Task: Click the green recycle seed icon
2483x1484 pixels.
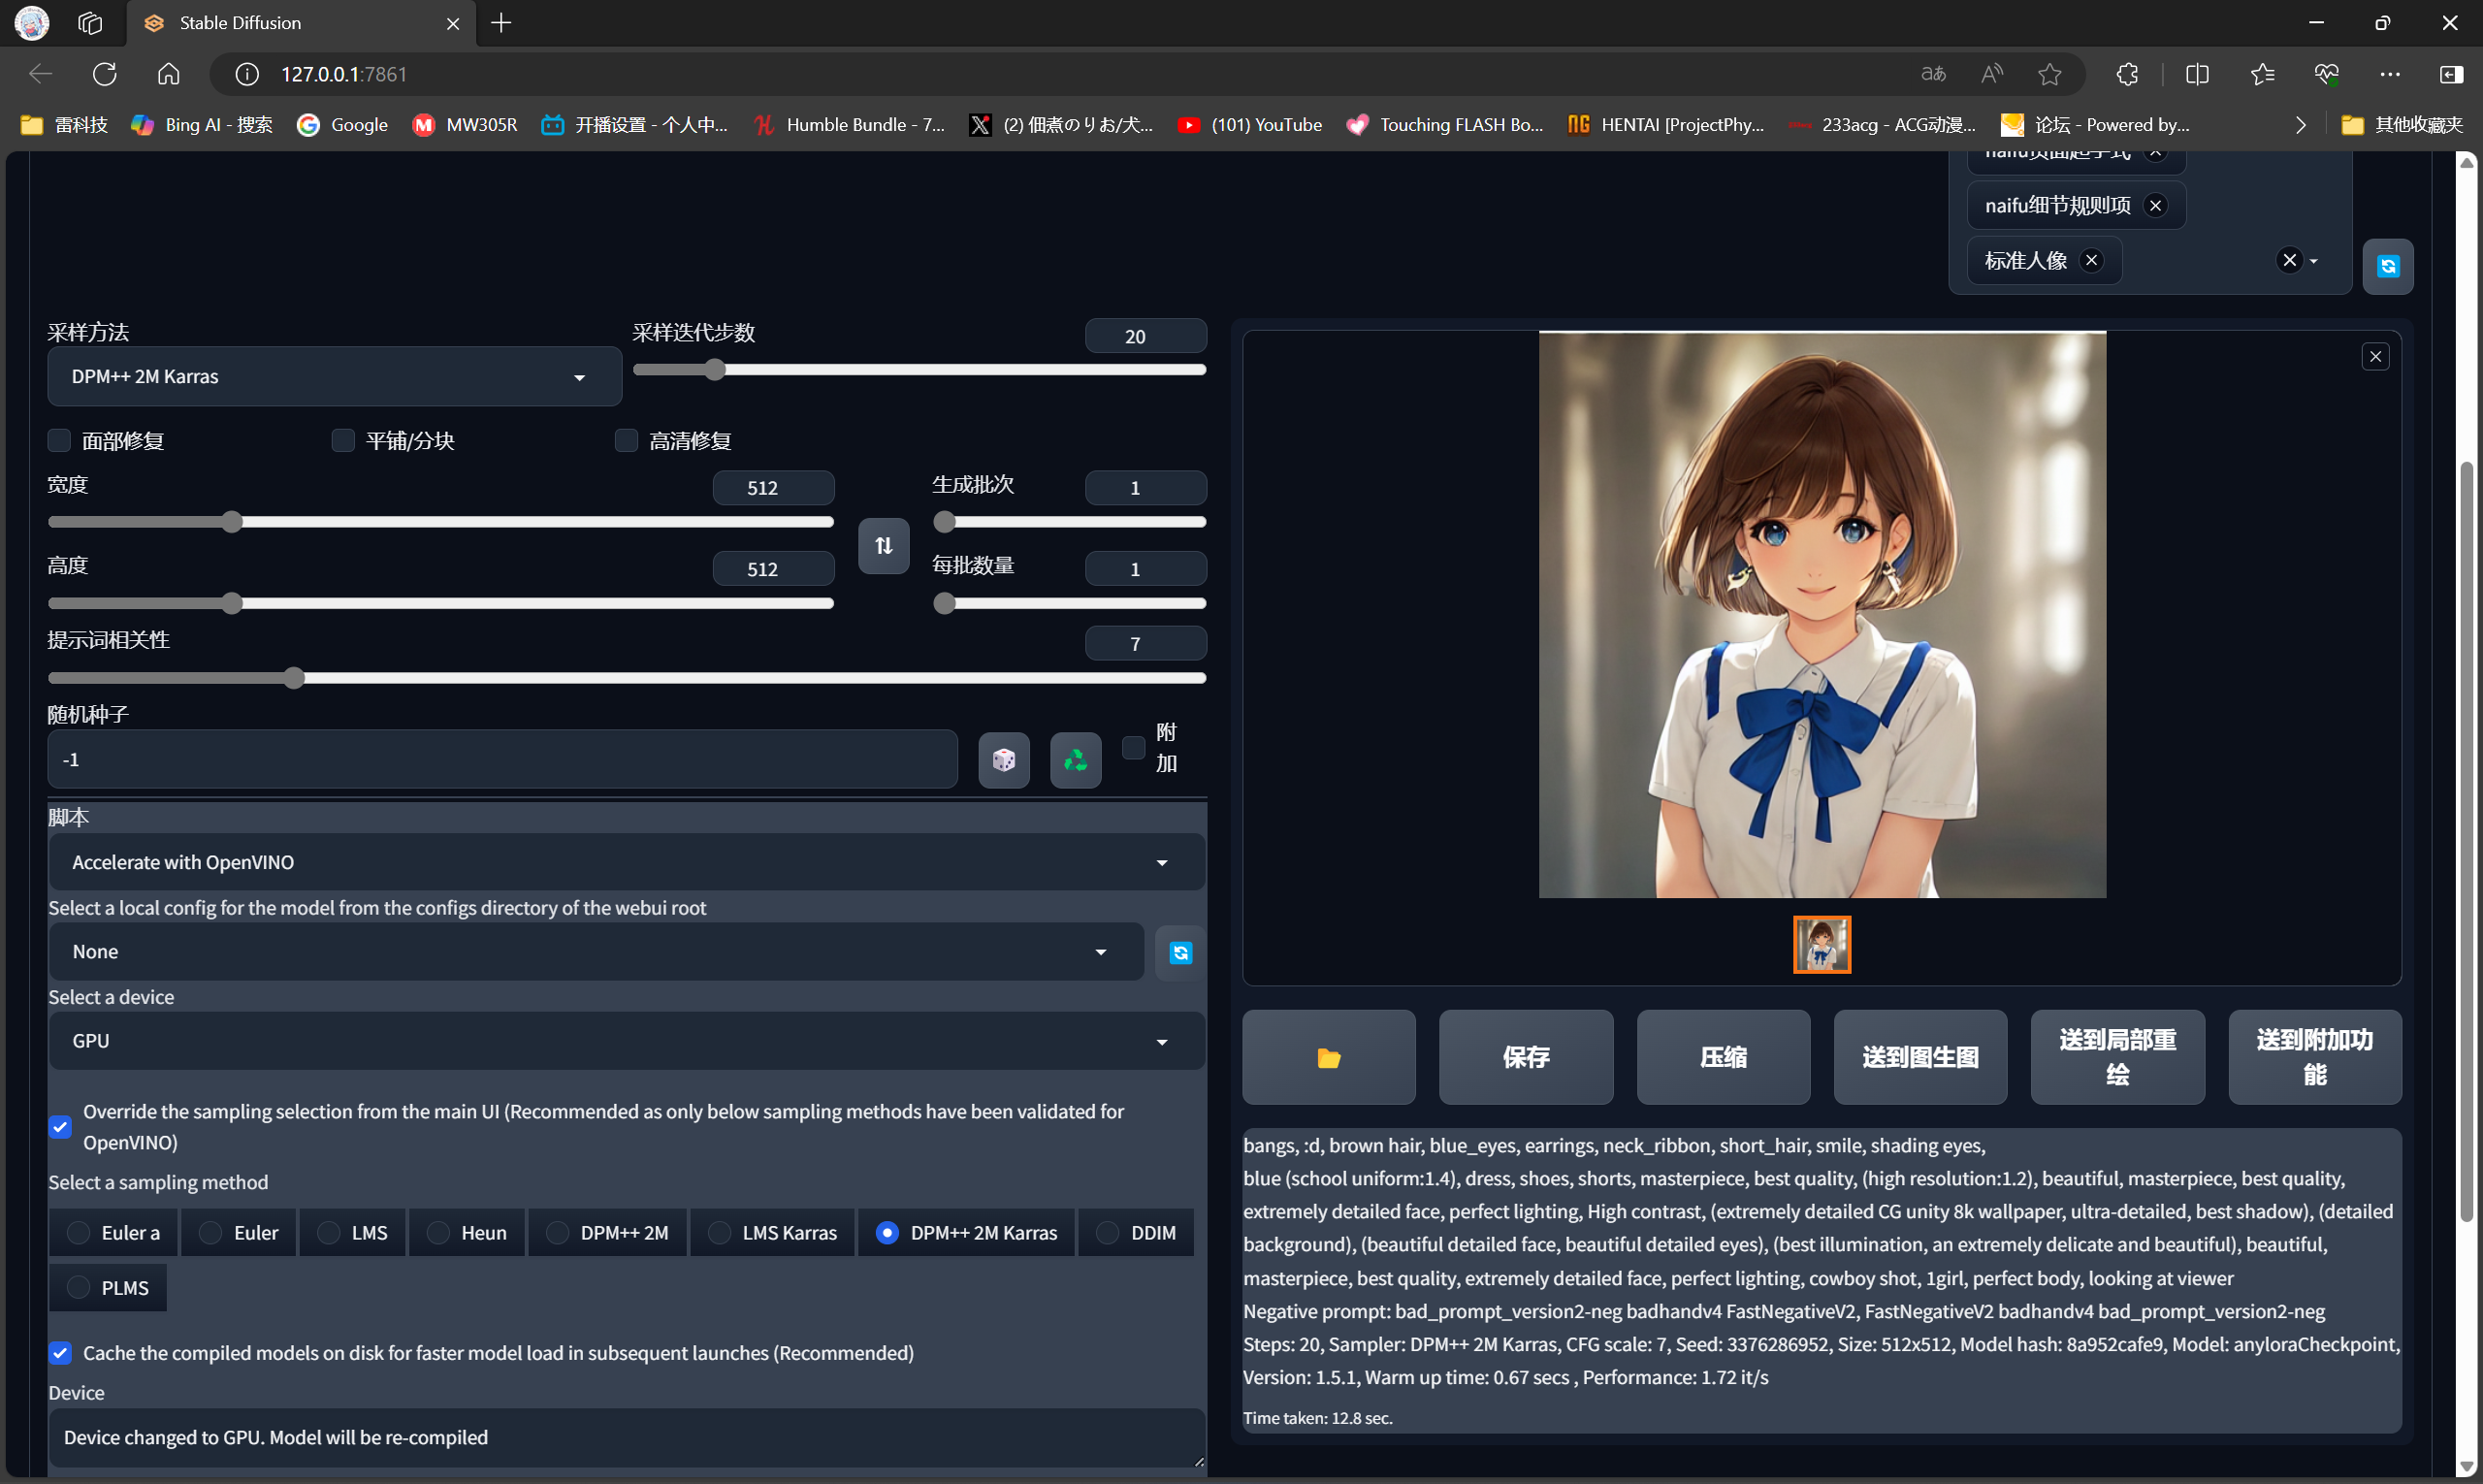Action: 1075,760
